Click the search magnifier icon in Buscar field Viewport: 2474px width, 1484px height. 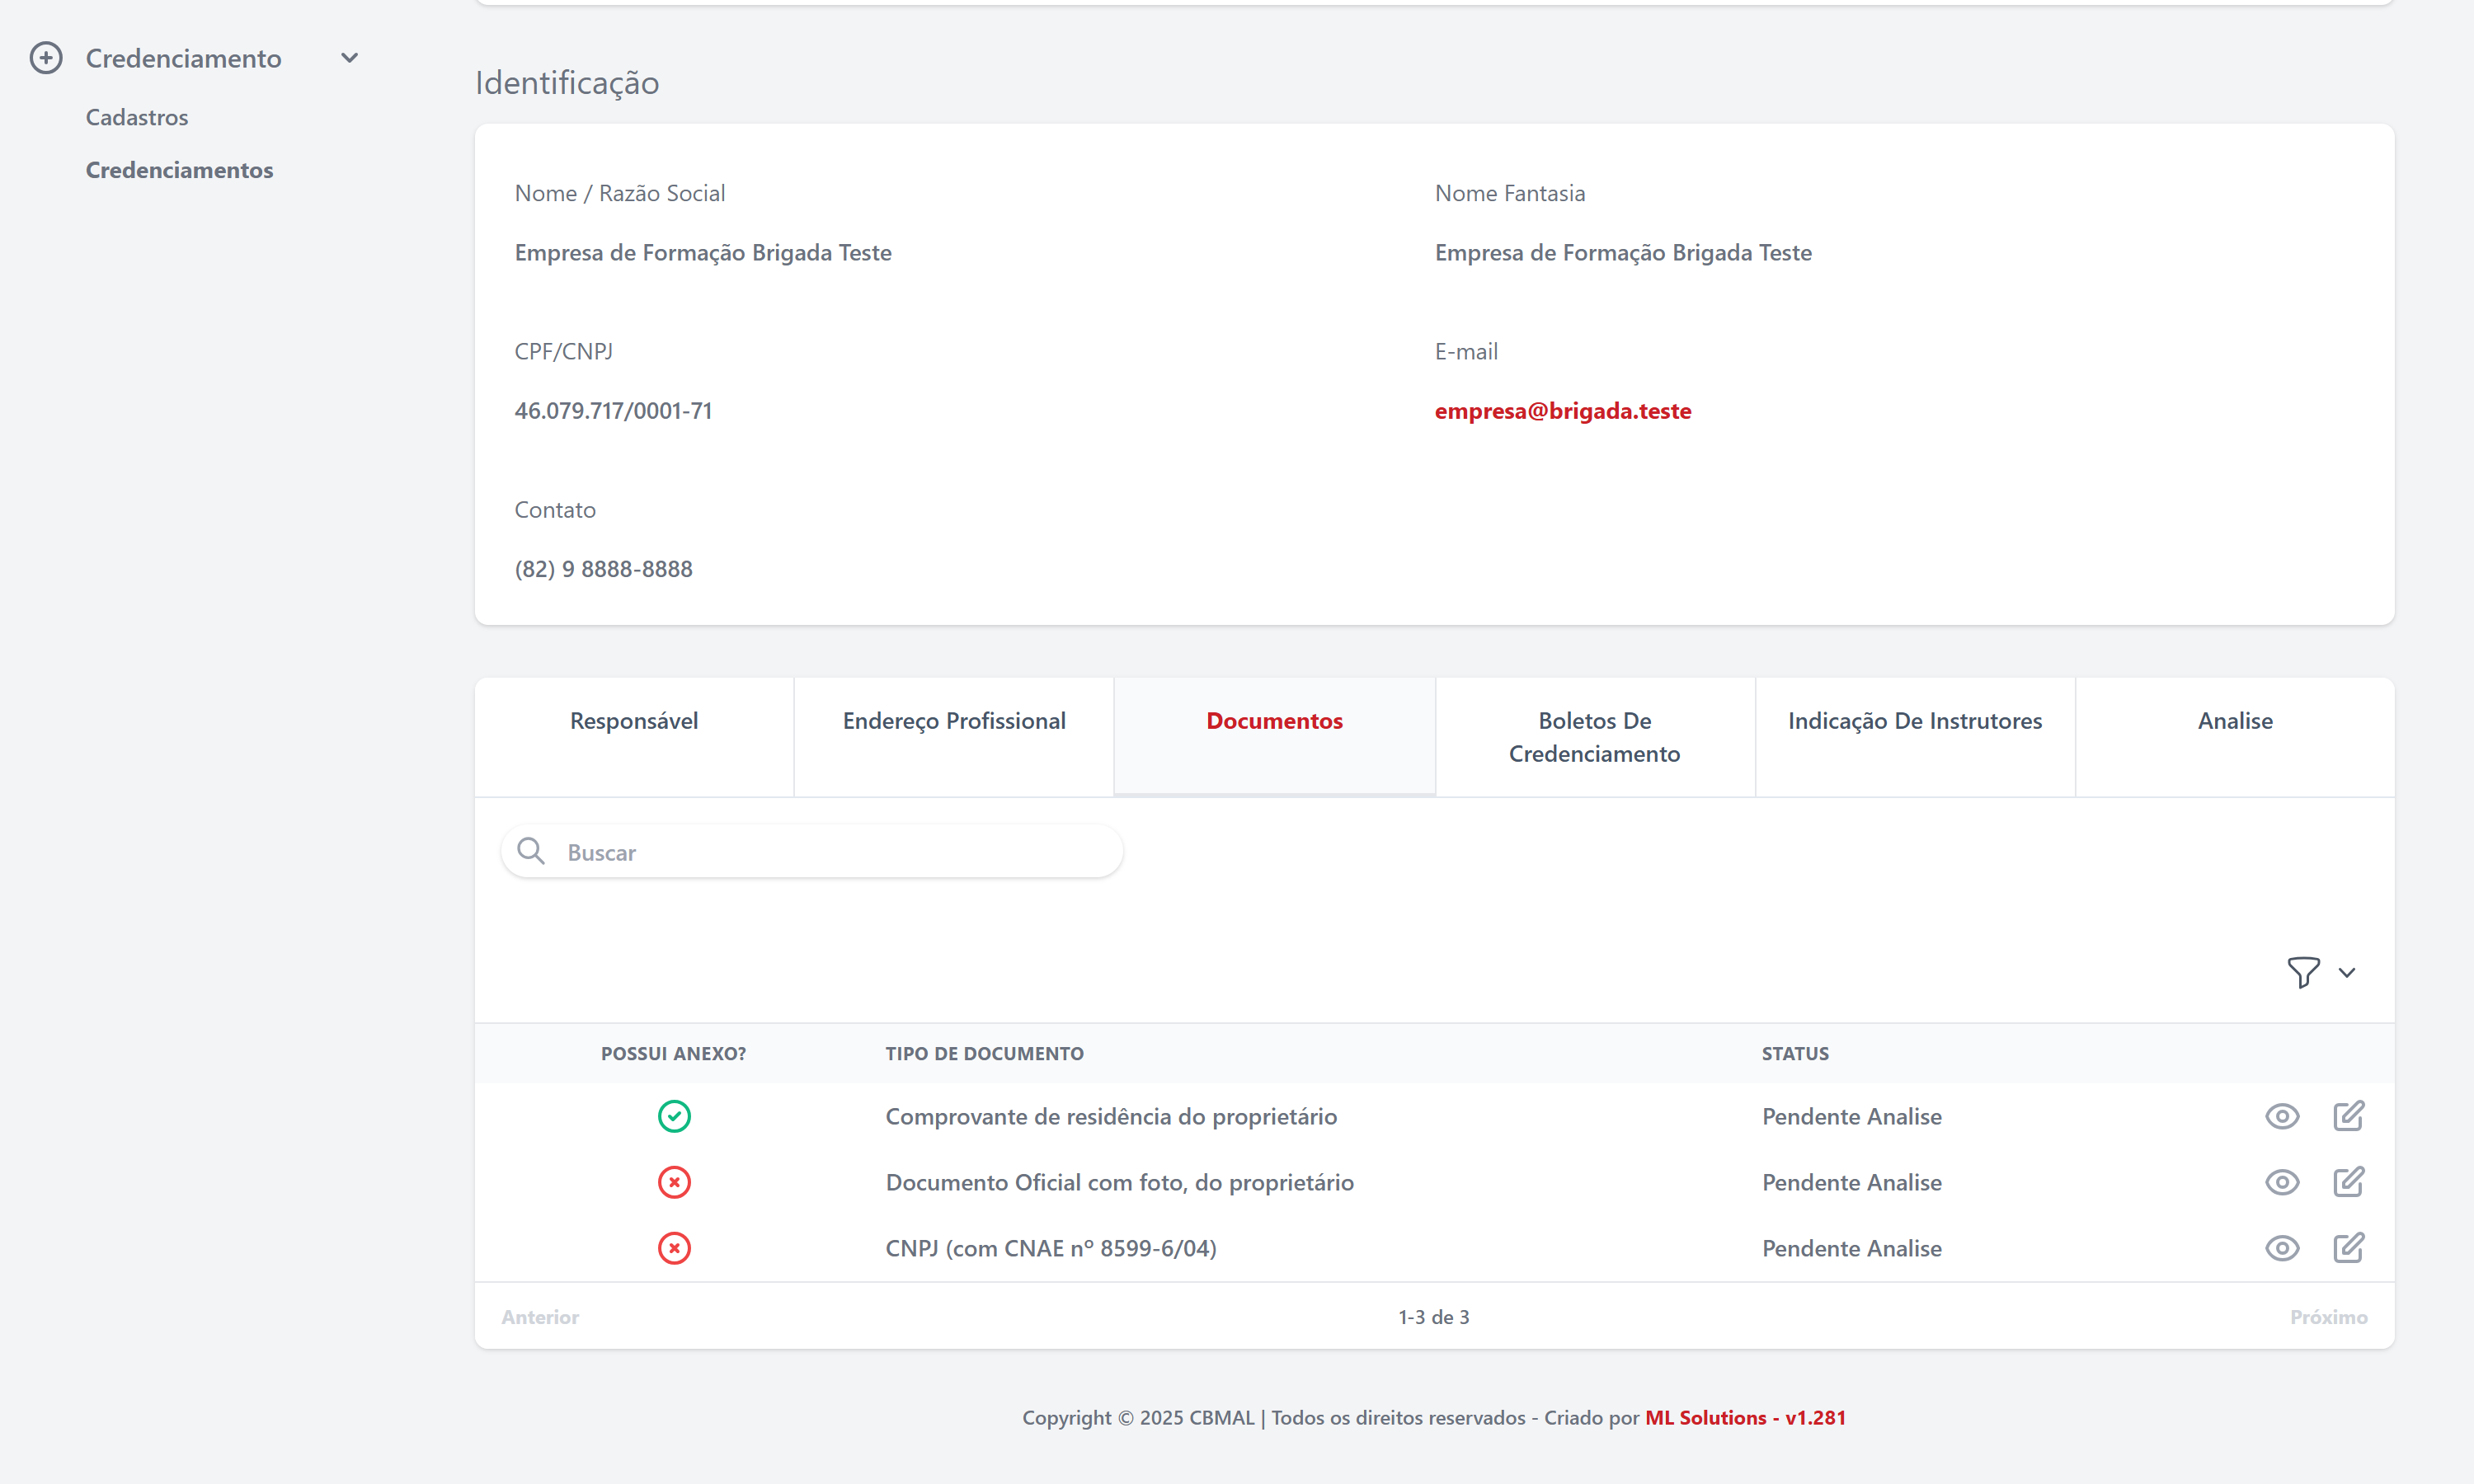tap(532, 851)
